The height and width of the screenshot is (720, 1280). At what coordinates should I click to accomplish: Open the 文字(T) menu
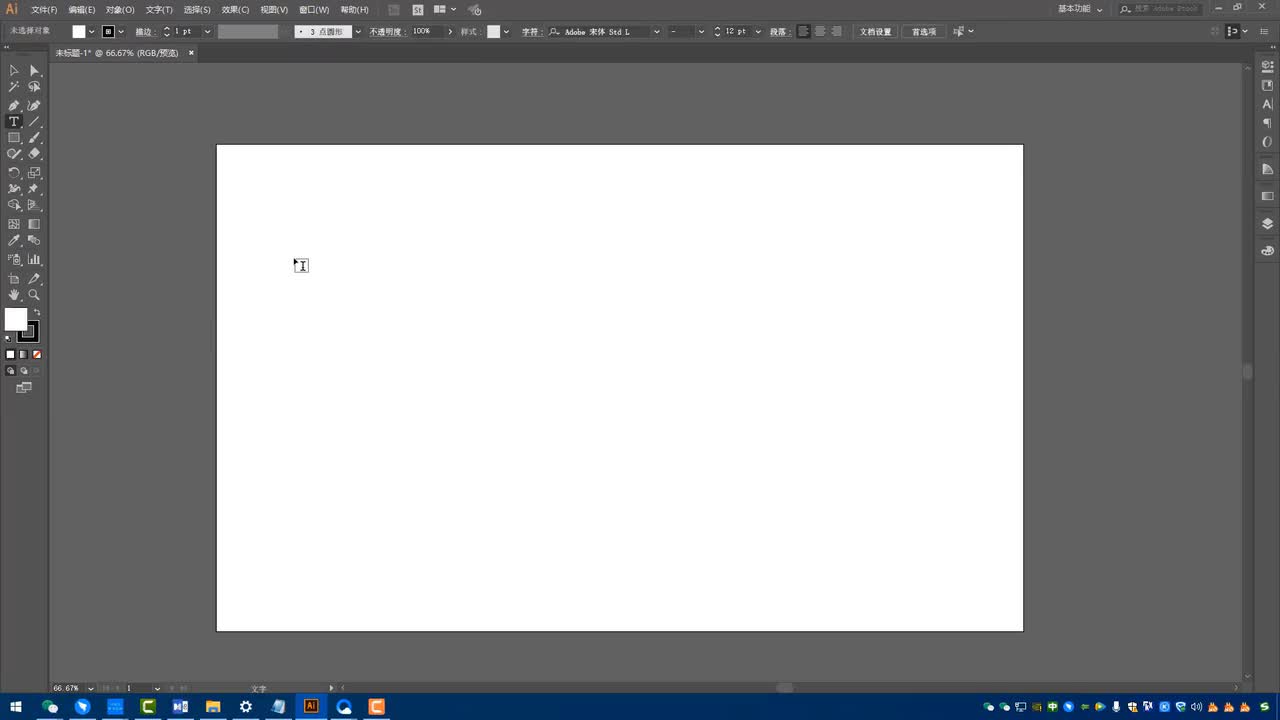(x=159, y=9)
